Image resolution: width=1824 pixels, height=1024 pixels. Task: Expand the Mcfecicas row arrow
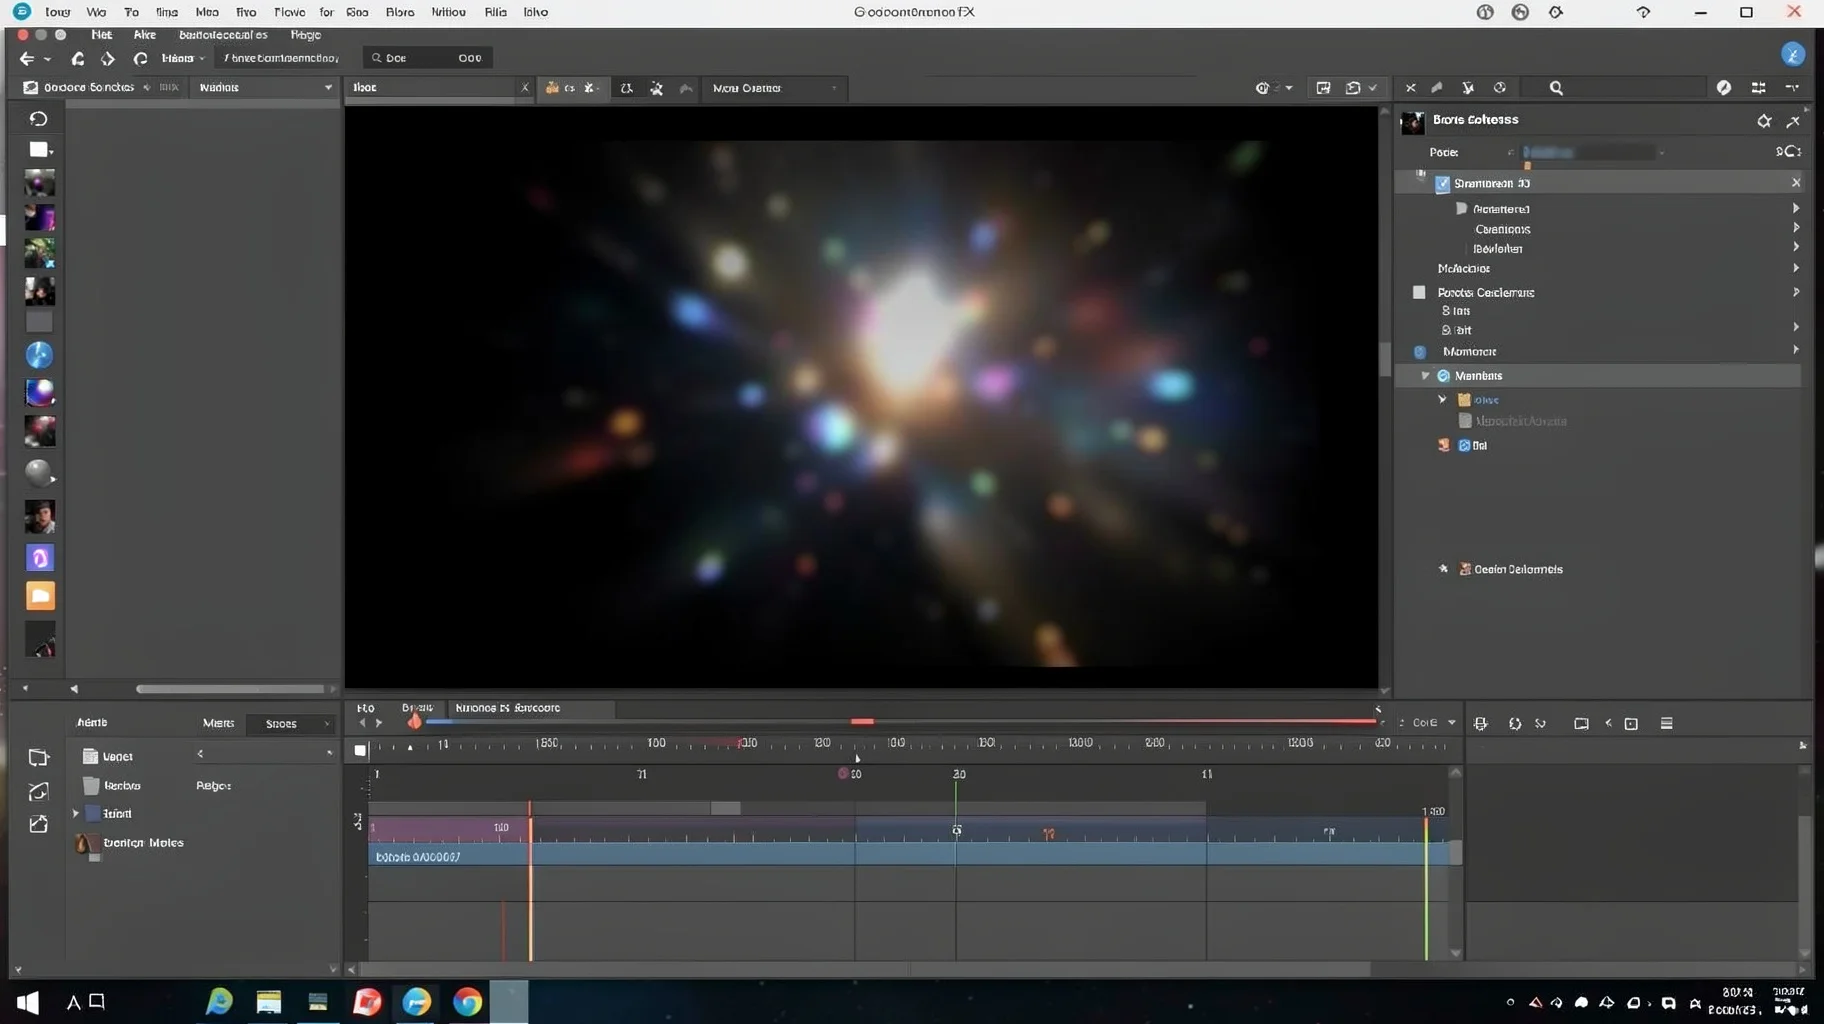[x=1796, y=268]
